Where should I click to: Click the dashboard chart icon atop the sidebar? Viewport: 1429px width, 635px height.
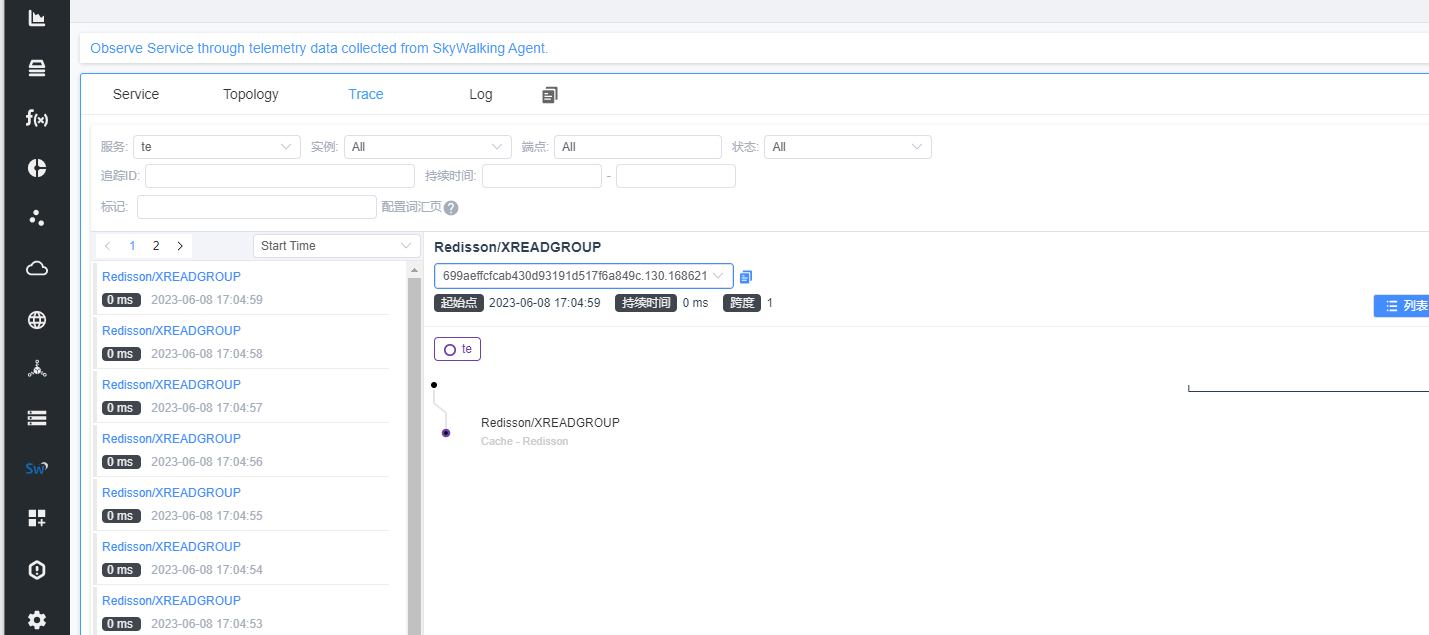pos(36,18)
